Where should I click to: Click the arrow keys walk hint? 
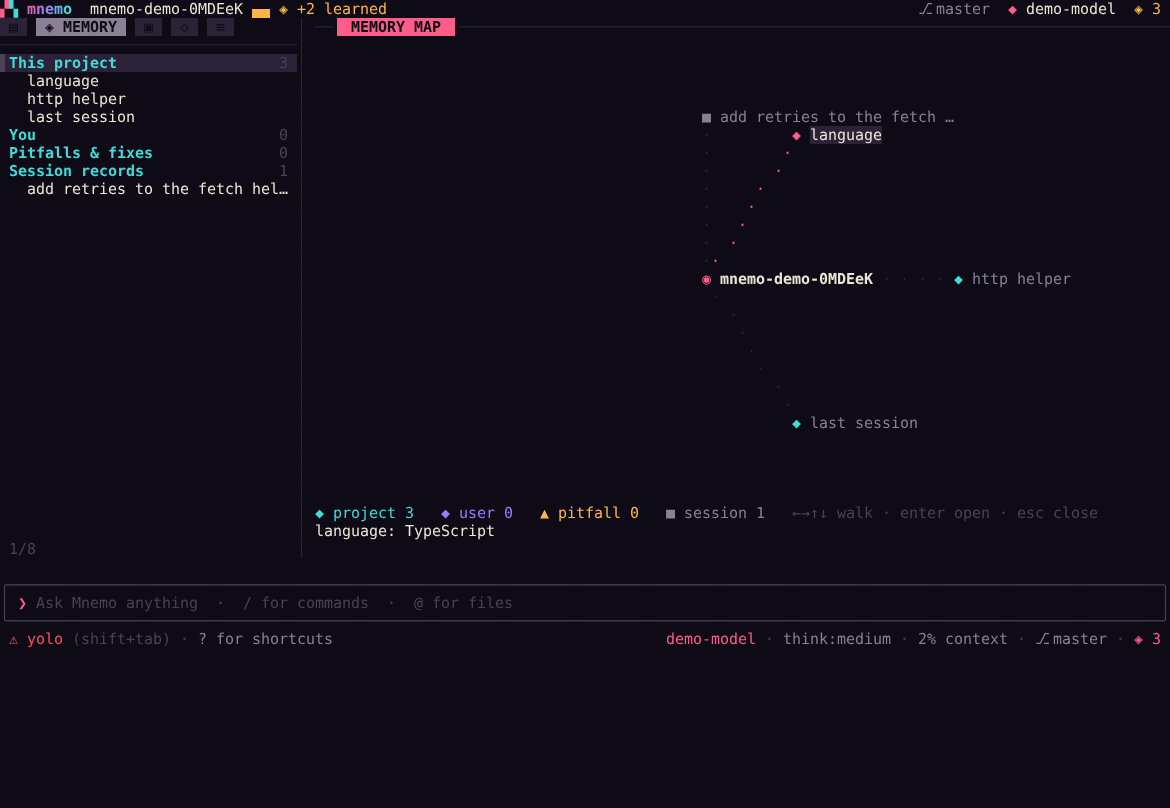coord(832,513)
